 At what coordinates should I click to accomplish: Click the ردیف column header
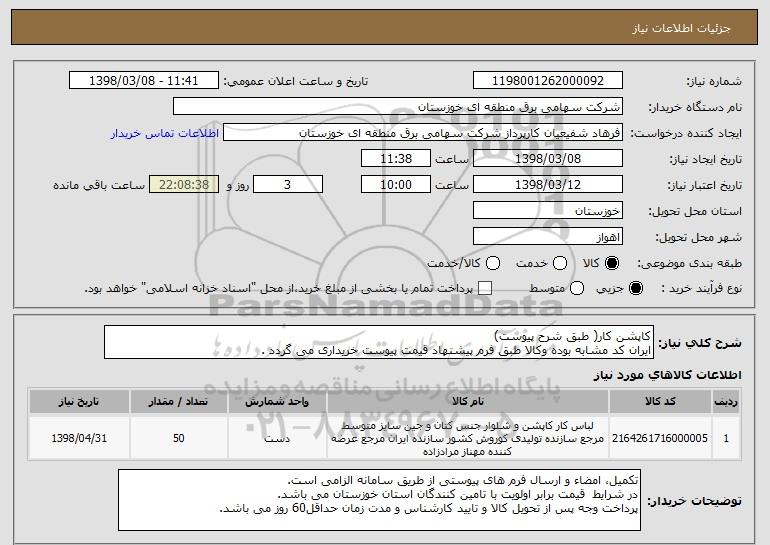pyautogui.click(x=726, y=402)
